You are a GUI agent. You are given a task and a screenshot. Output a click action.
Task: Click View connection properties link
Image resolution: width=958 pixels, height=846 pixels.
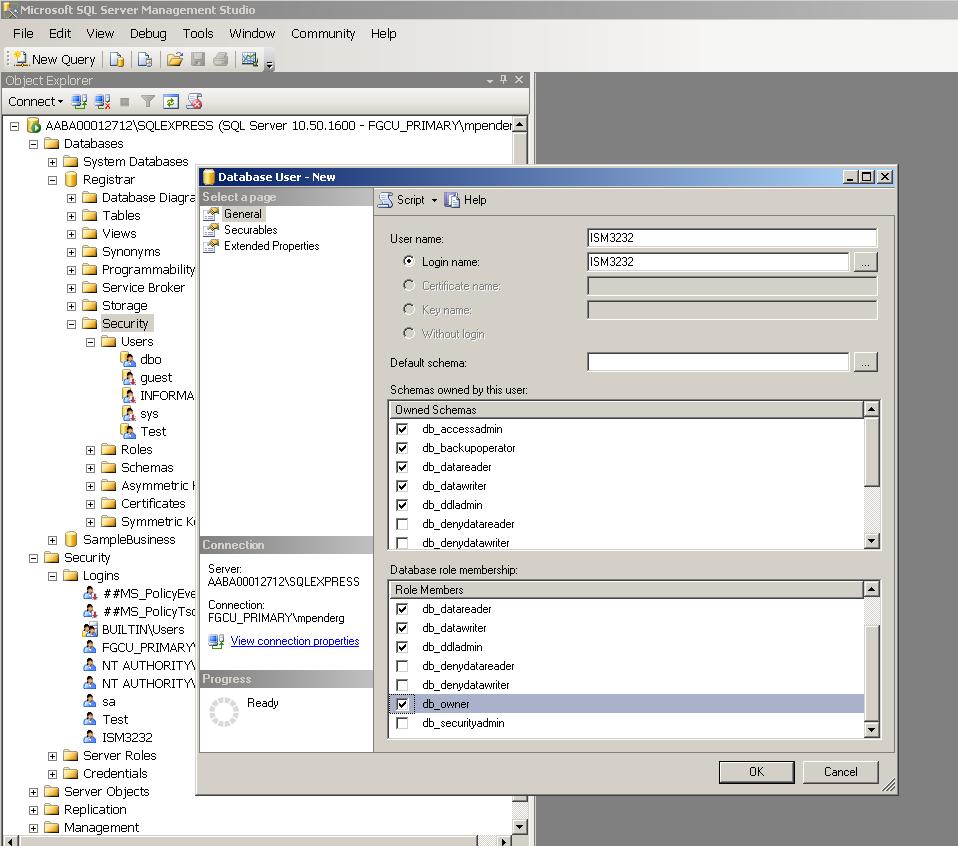click(x=294, y=641)
